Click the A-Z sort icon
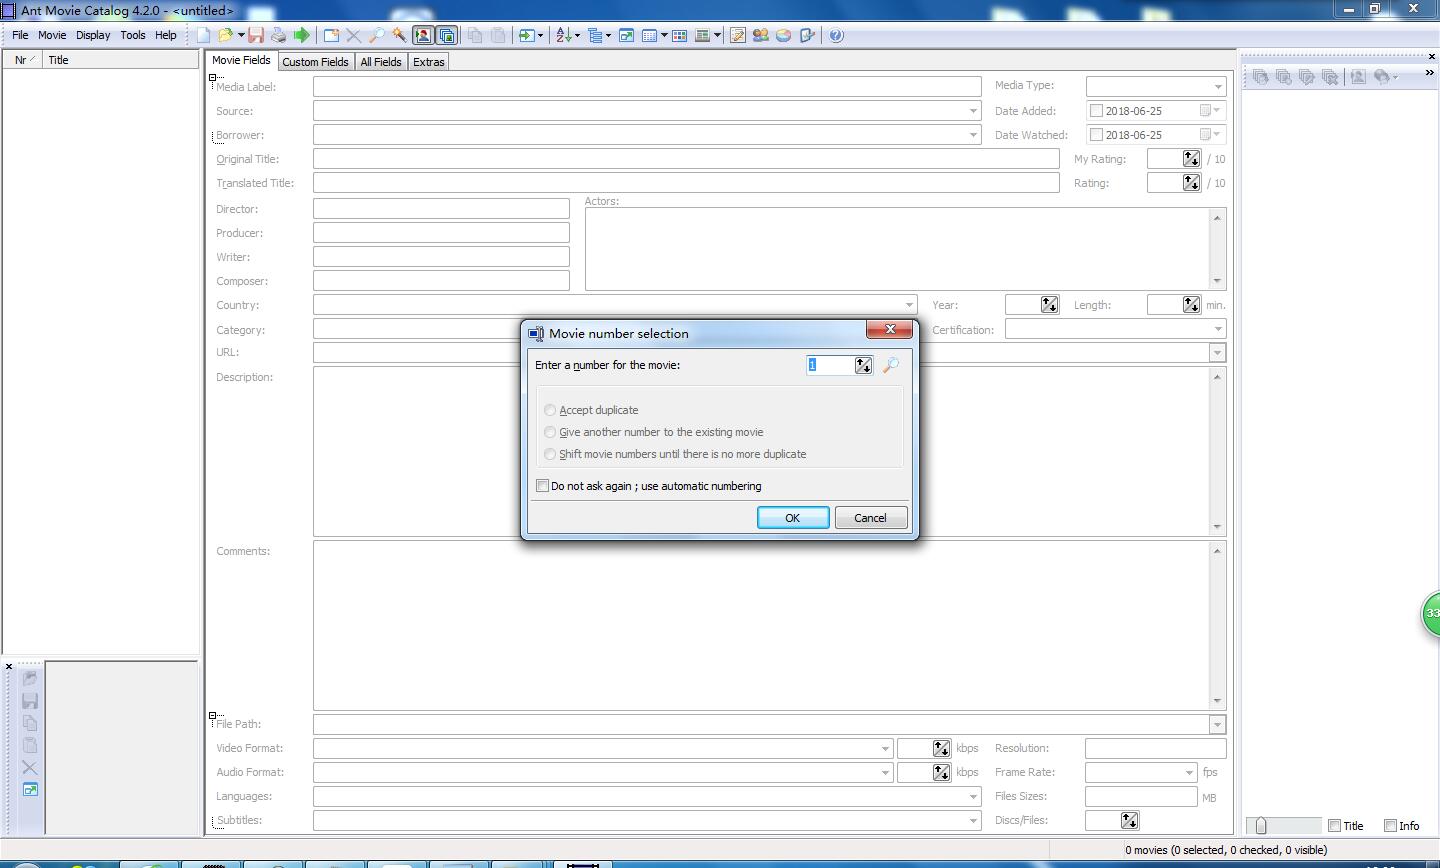 click(563, 35)
